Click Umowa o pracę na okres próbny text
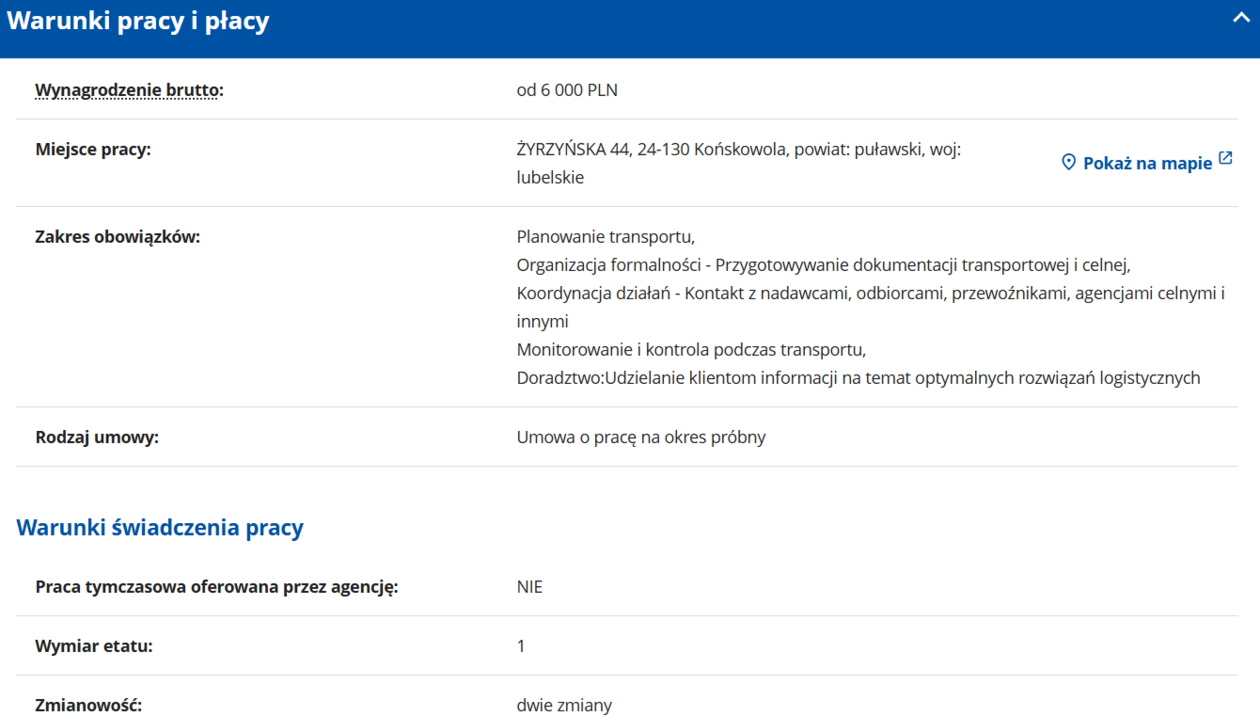Screen dimensions: 1260x716 tap(641, 437)
